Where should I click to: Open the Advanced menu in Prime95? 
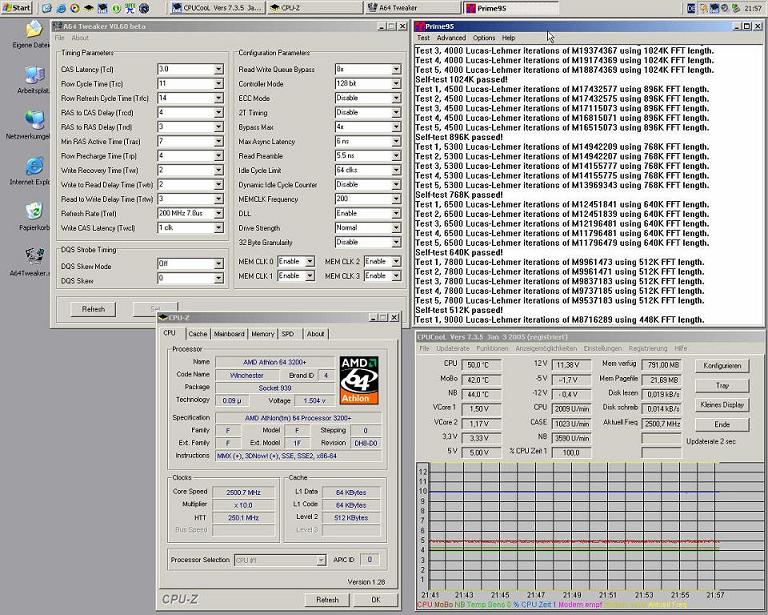[451, 38]
